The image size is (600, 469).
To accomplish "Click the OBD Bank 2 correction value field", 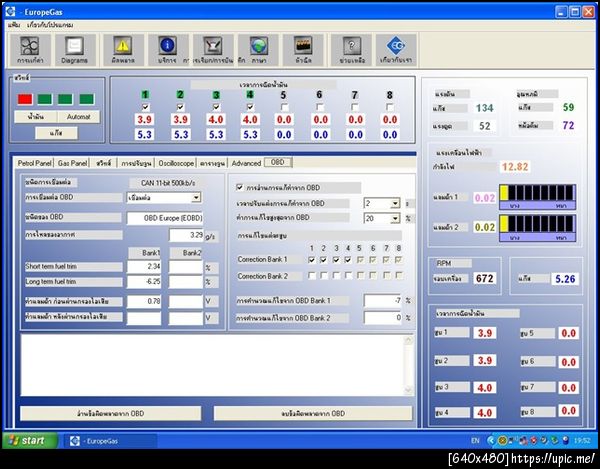I will point(383,318).
